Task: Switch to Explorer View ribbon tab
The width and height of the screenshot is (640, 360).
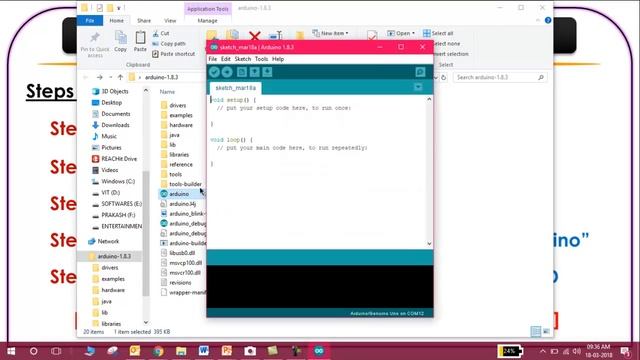Action: tap(170, 20)
